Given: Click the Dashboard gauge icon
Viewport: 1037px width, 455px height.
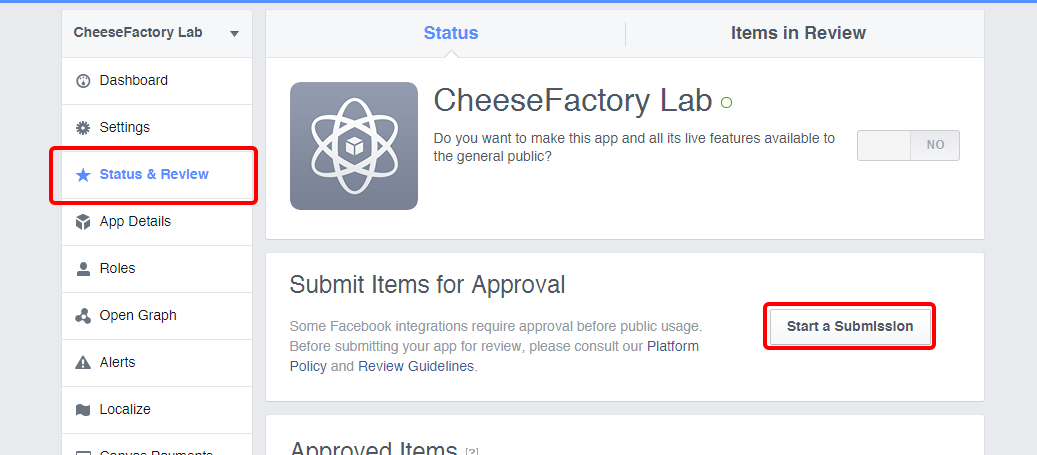Looking at the screenshot, I should click(x=83, y=81).
